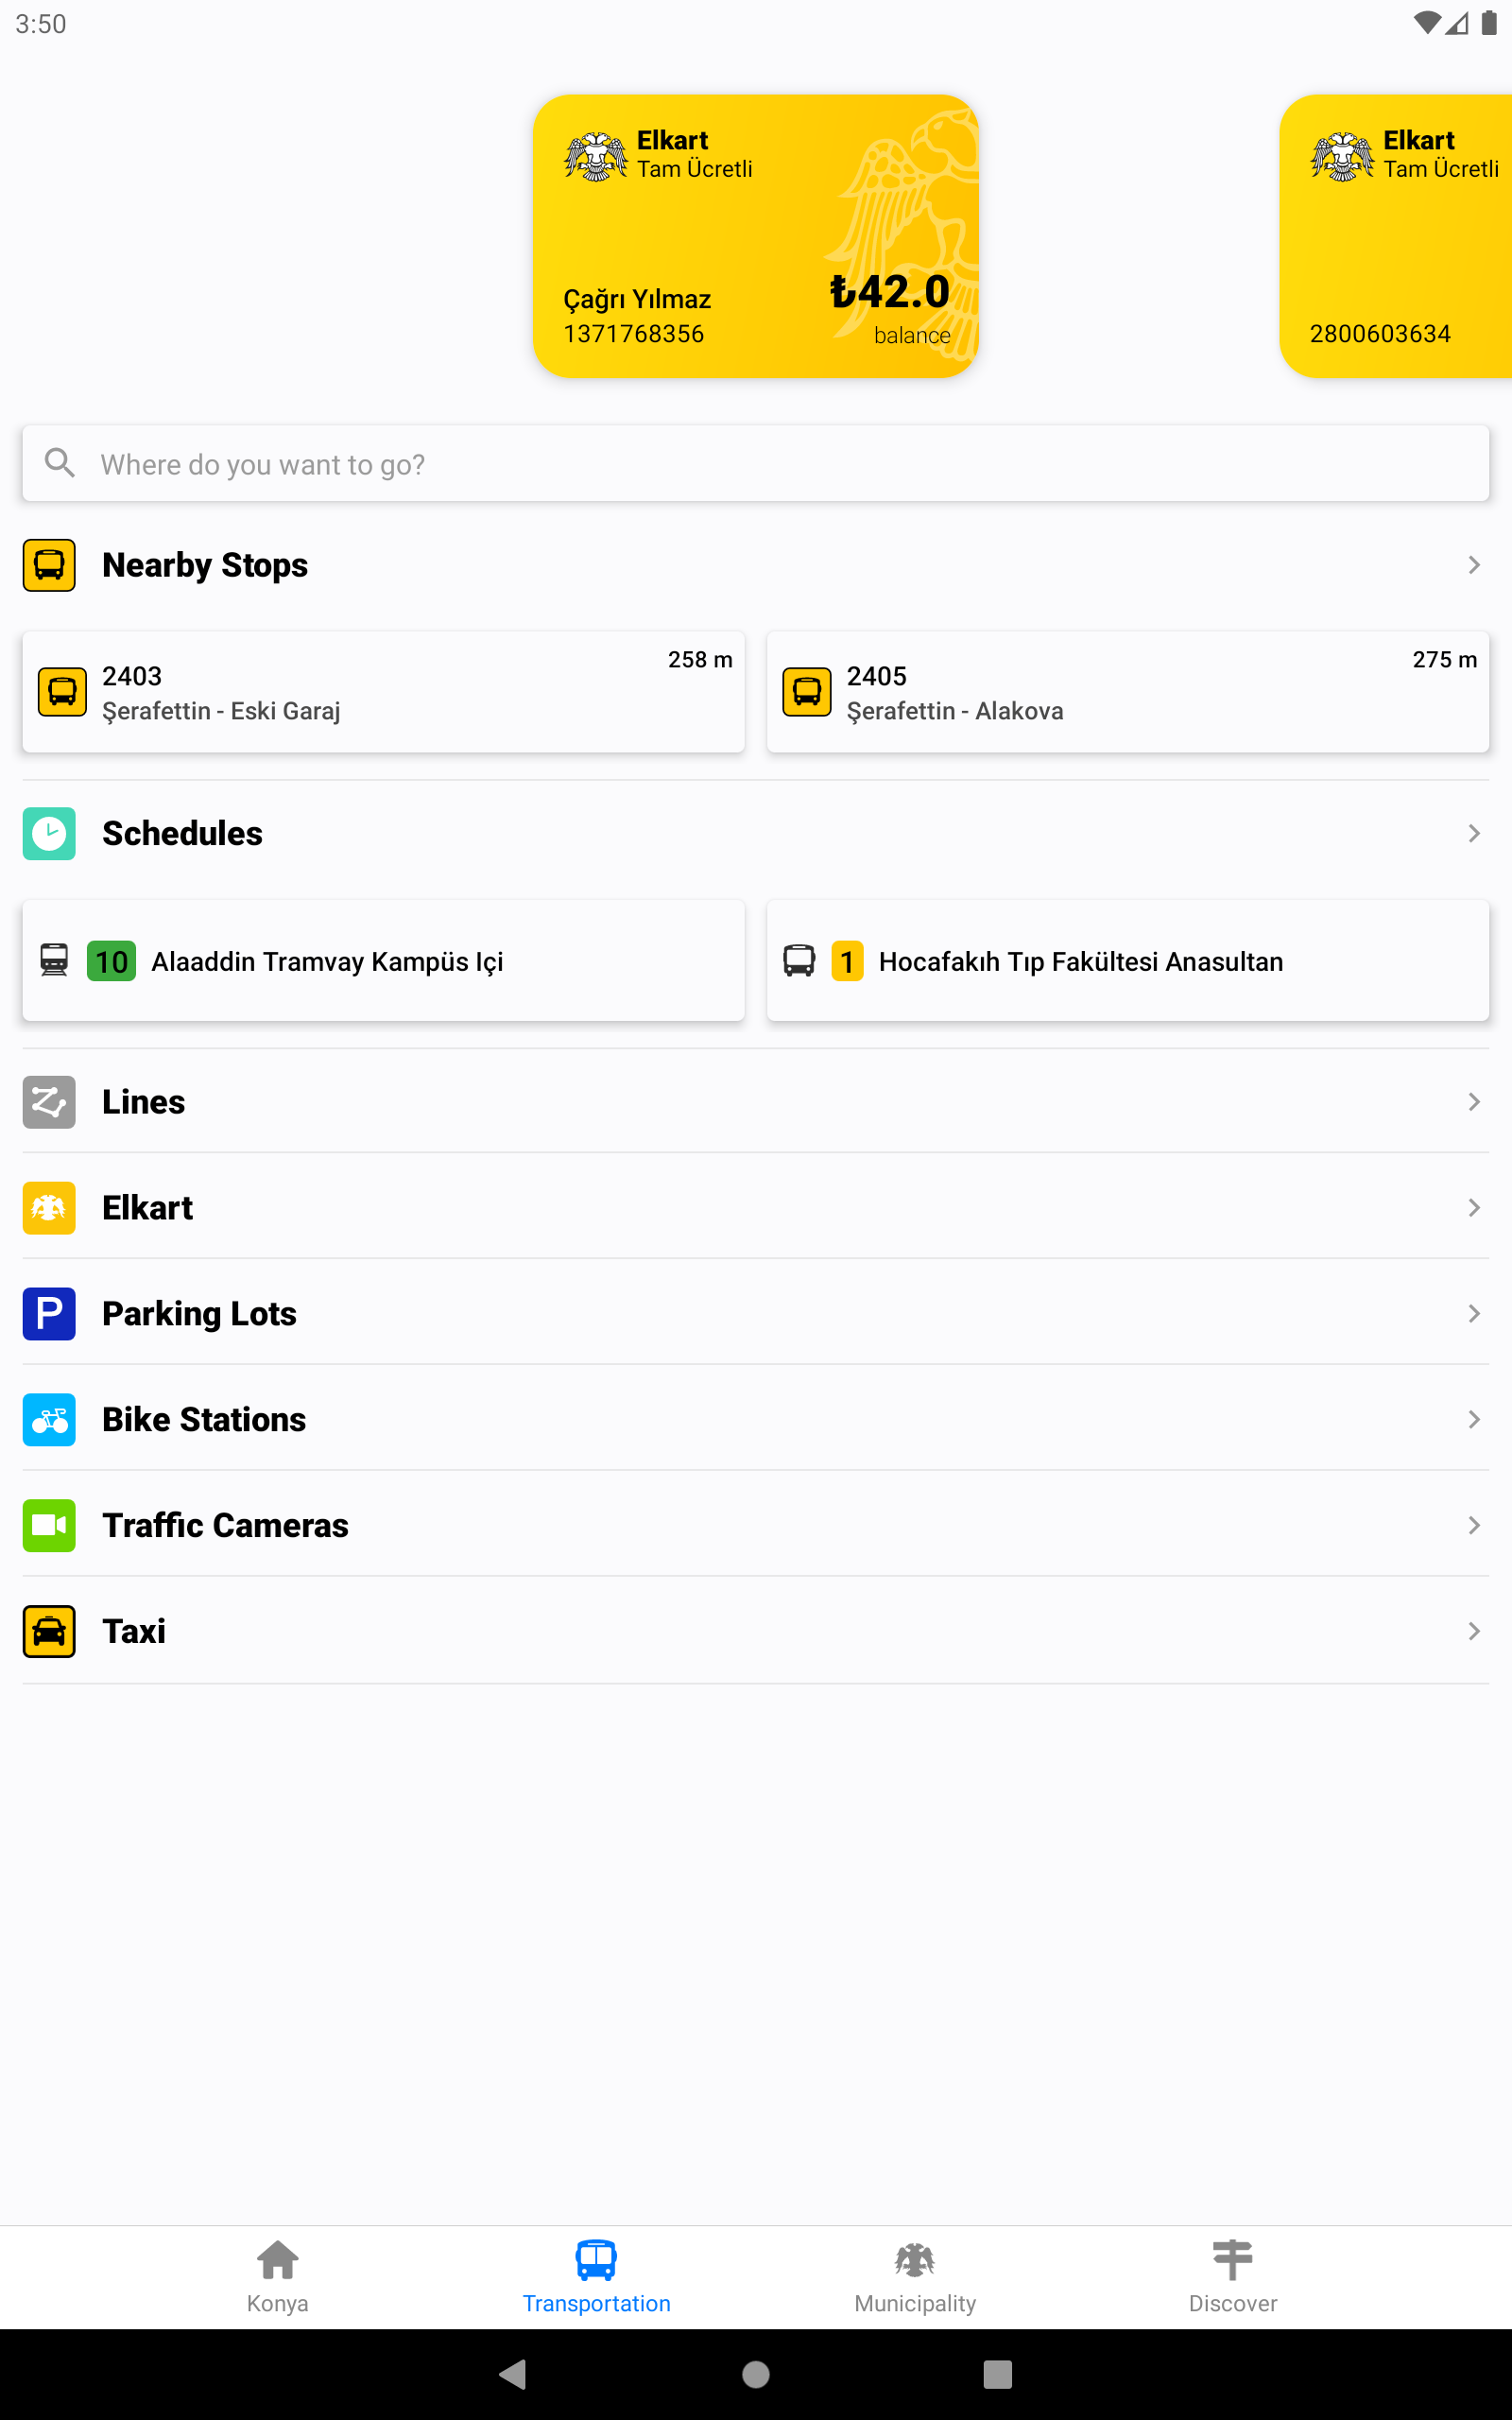Tap the Schedules clock icon
Image resolution: width=1512 pixels, height=2420 pixels.
[49, 833]
